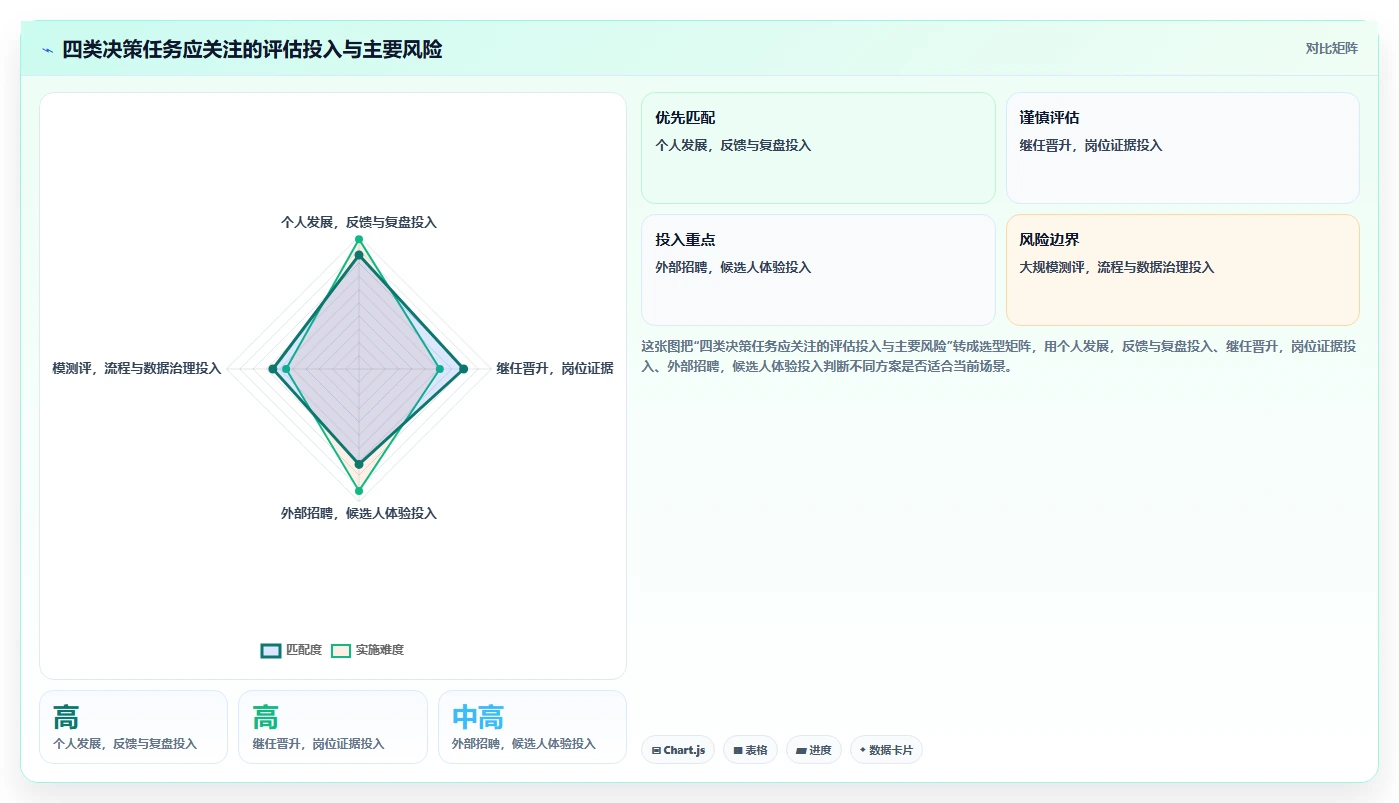The image size is (1399, 803).
Task: Click text 继任晋升，岗位证据投入 in 谨慎评估 card
Action: click(1090, 145)
